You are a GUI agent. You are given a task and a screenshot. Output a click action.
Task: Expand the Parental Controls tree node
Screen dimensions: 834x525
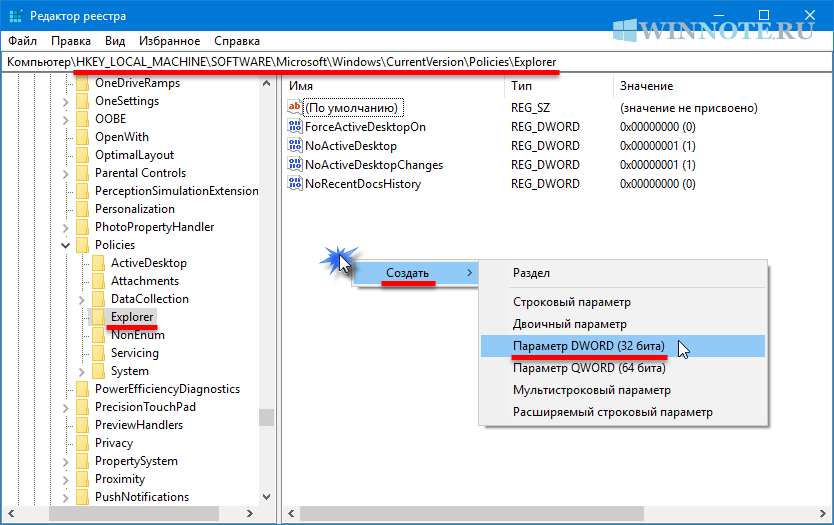(65, 174)
